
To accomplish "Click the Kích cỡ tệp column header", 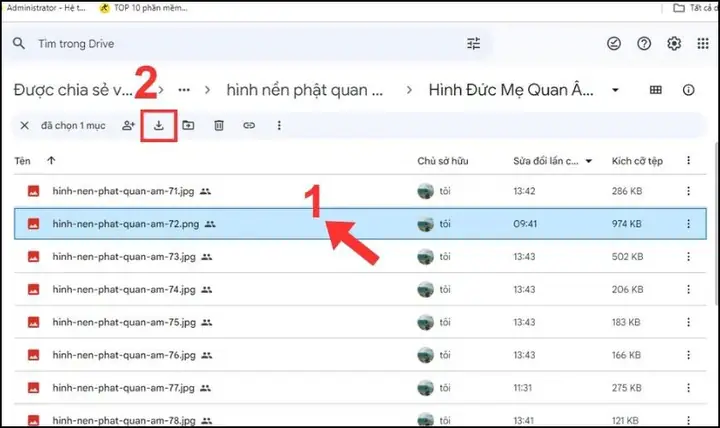I will (x=637, y=161).
